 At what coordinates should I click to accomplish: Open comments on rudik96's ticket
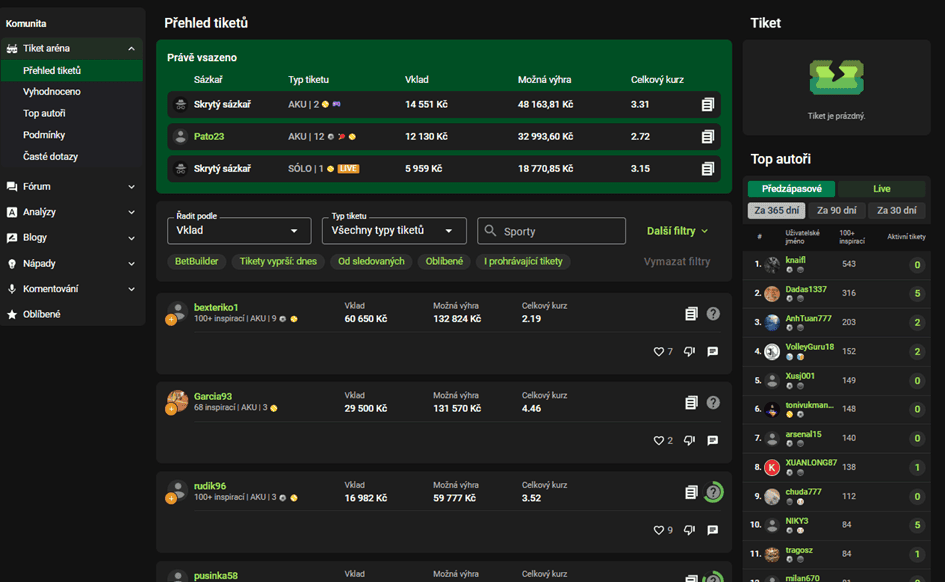(712, 531)
